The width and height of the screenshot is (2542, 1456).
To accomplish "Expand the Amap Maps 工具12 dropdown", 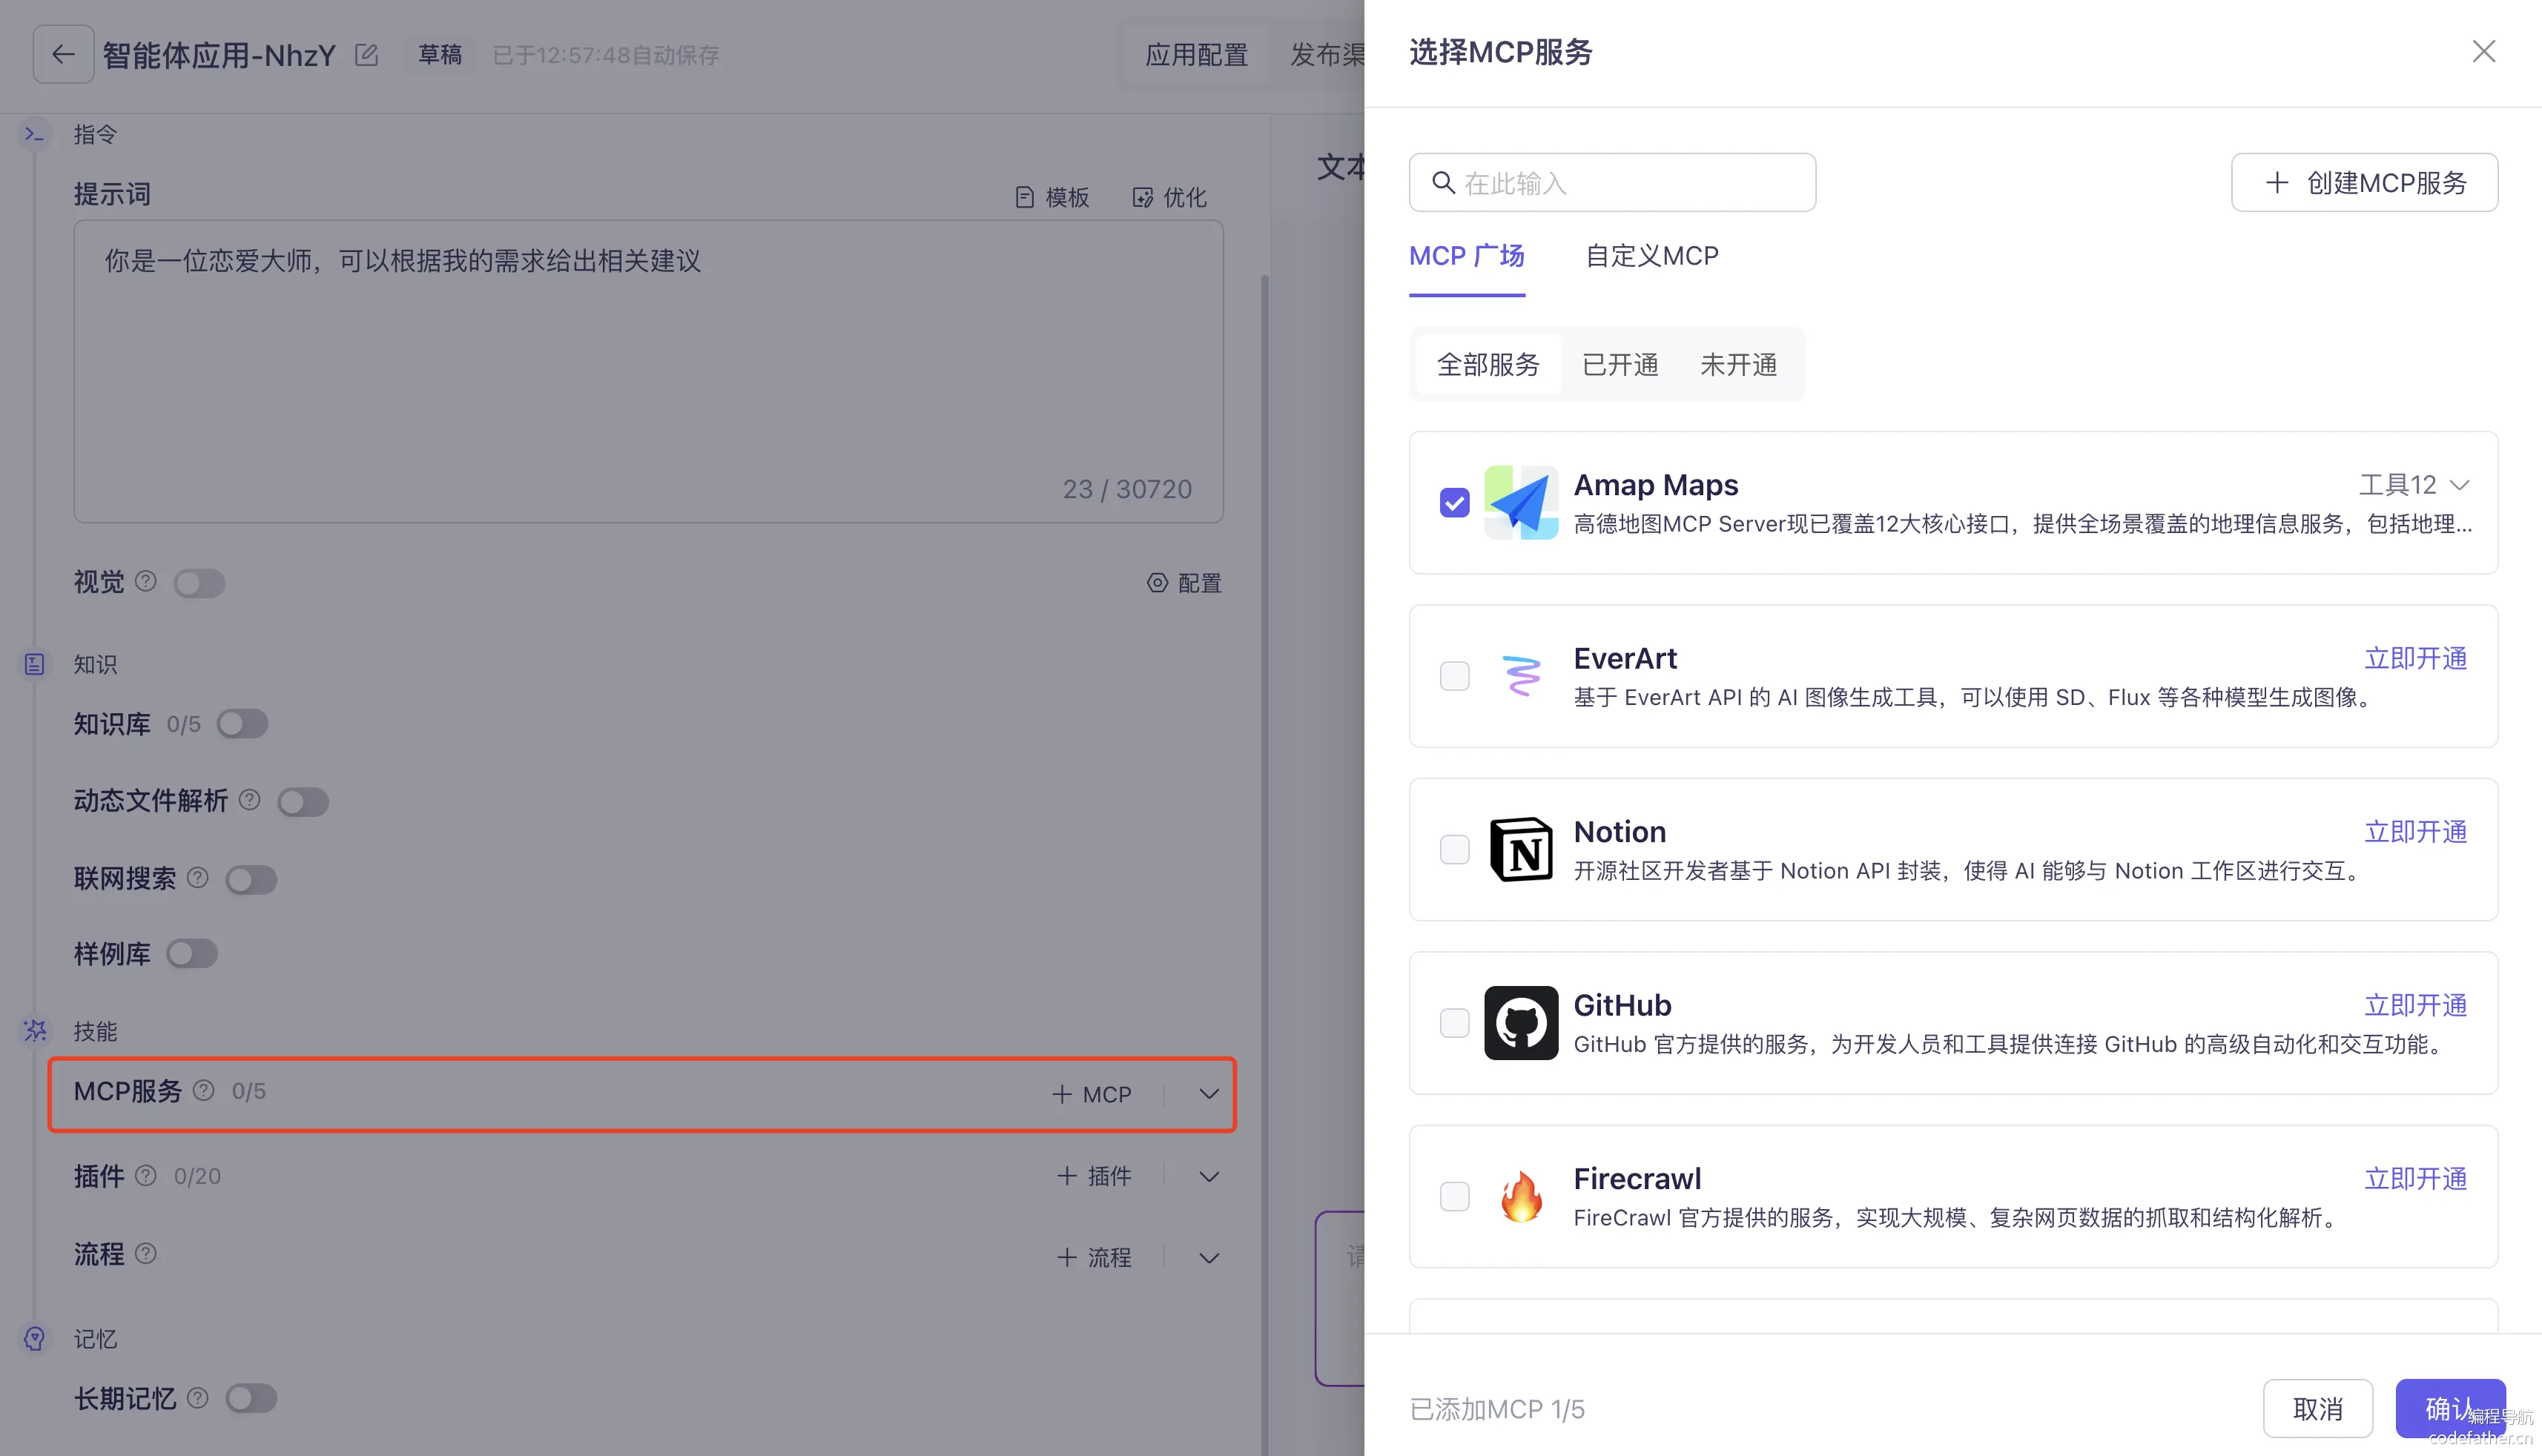I will pyautogui.click(x=2459, y=485).
